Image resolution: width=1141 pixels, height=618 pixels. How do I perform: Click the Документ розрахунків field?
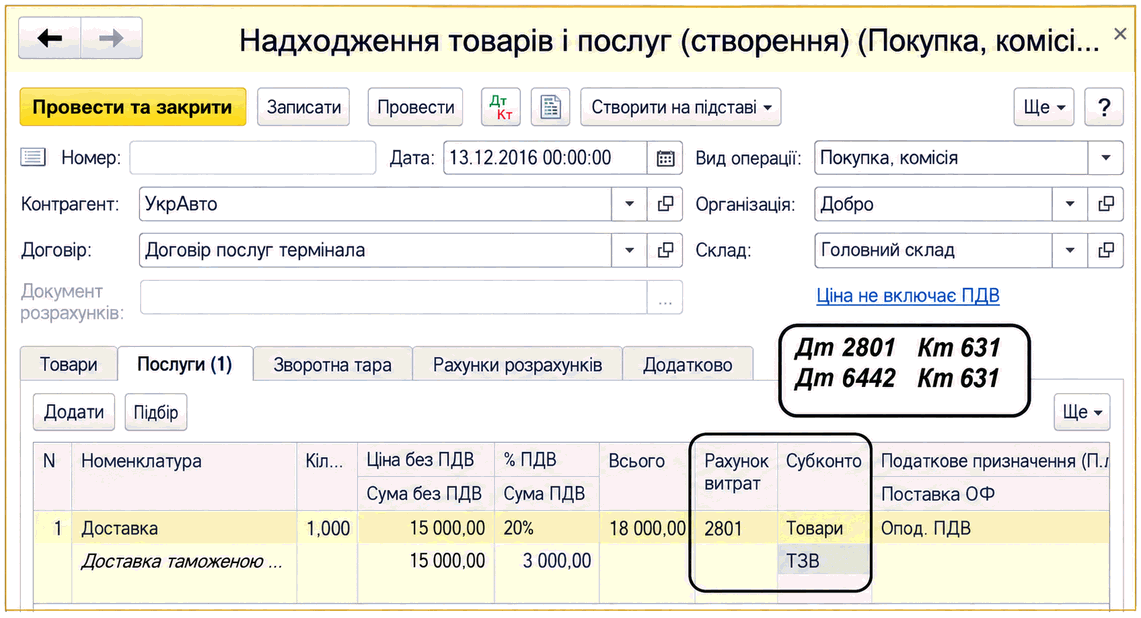point(394,298)
